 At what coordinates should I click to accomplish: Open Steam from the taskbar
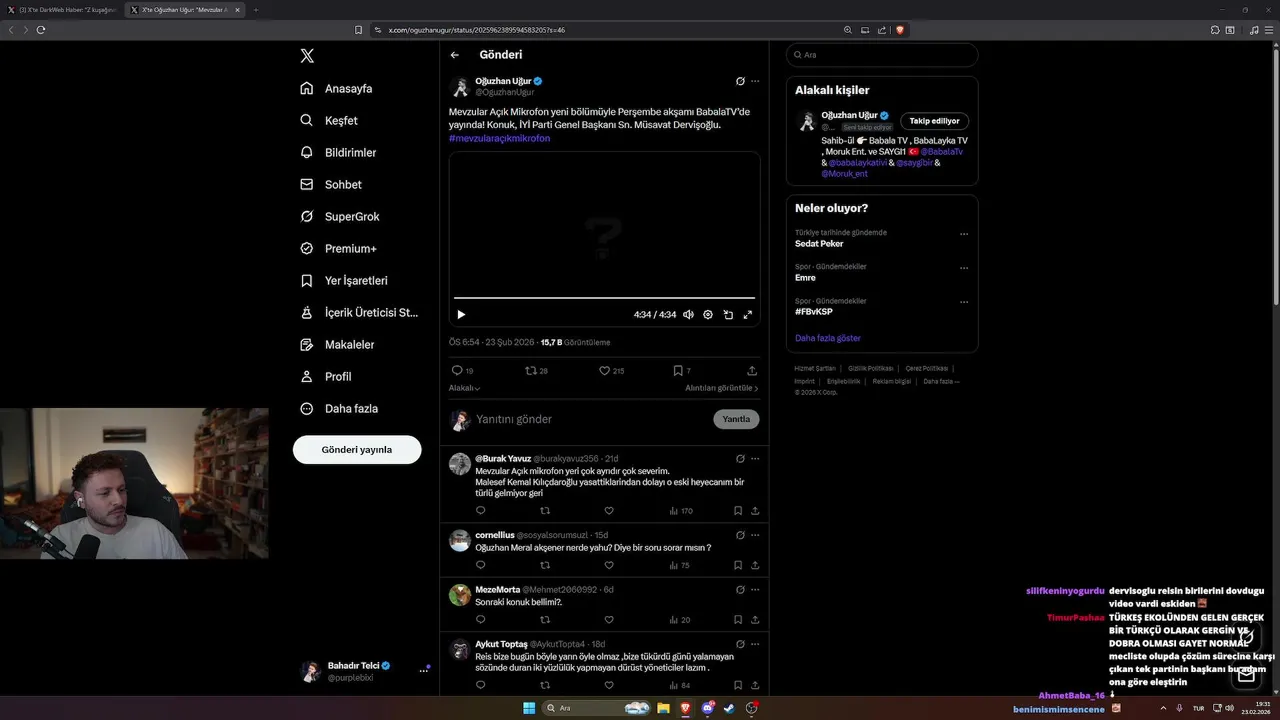(729, 708)
